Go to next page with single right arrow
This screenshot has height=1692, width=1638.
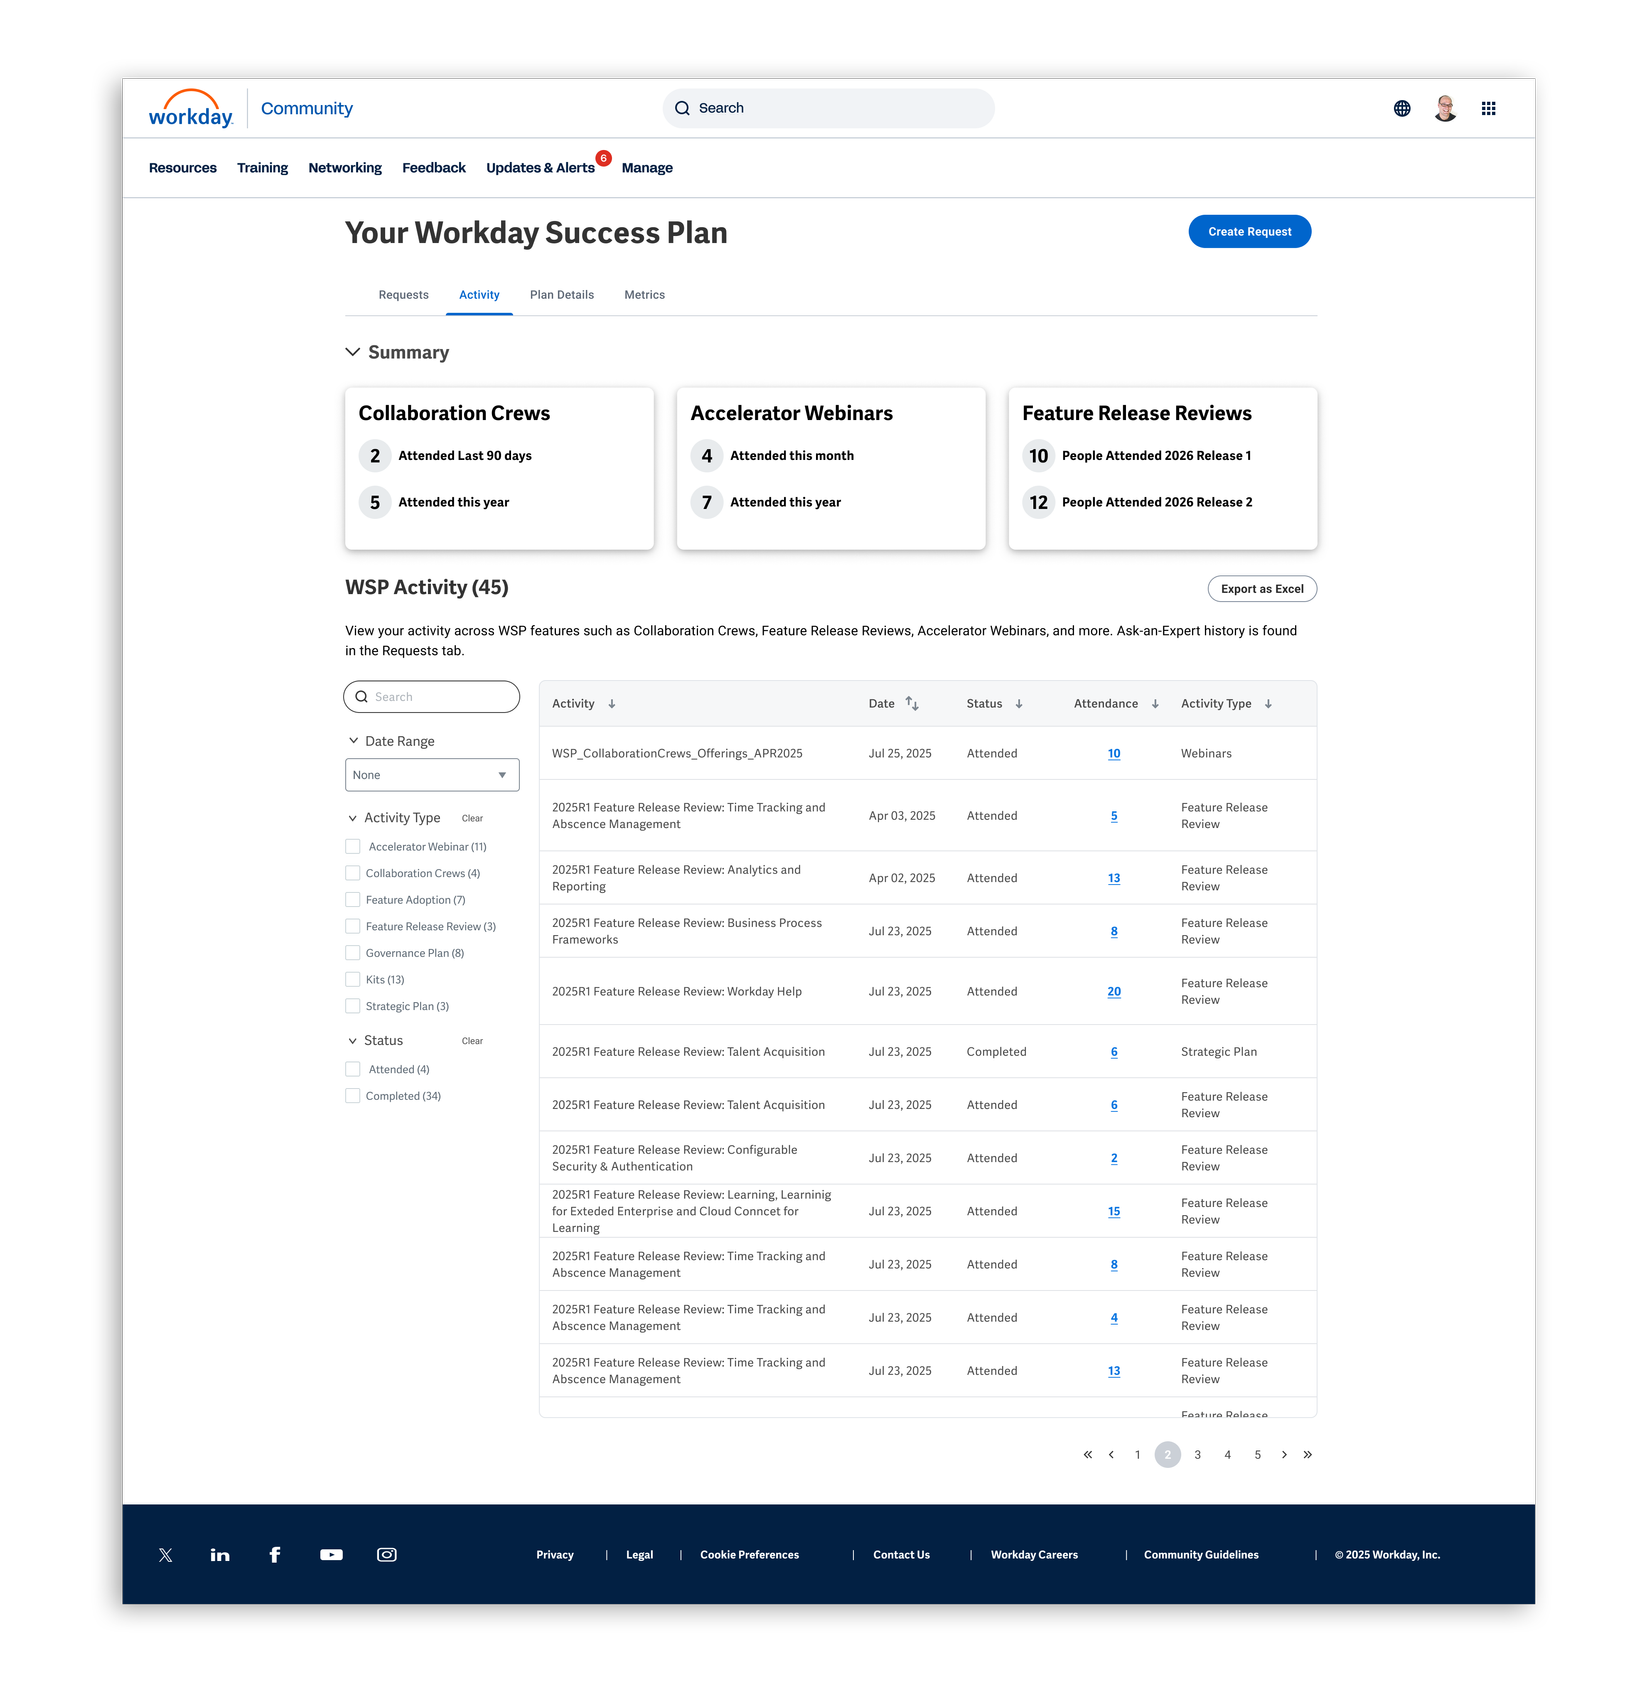[x=1284, y=1455]
